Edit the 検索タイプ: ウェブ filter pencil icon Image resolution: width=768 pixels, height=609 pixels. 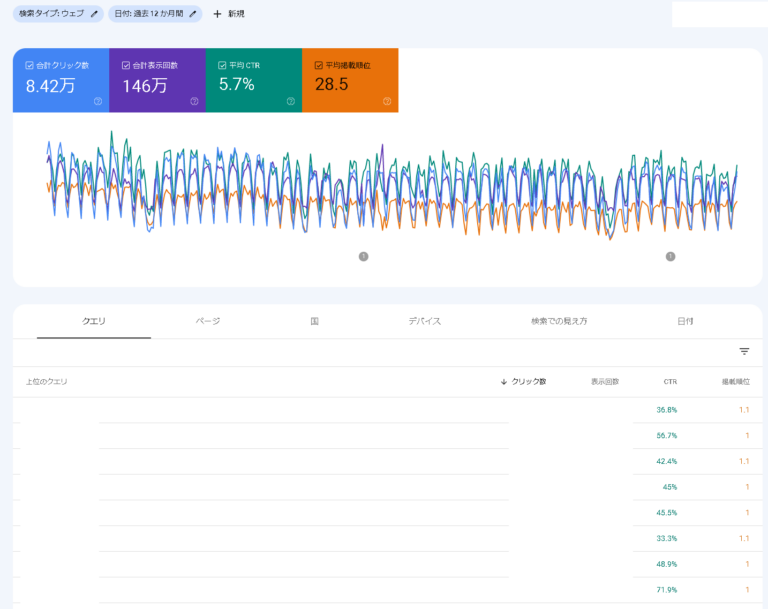95,14
